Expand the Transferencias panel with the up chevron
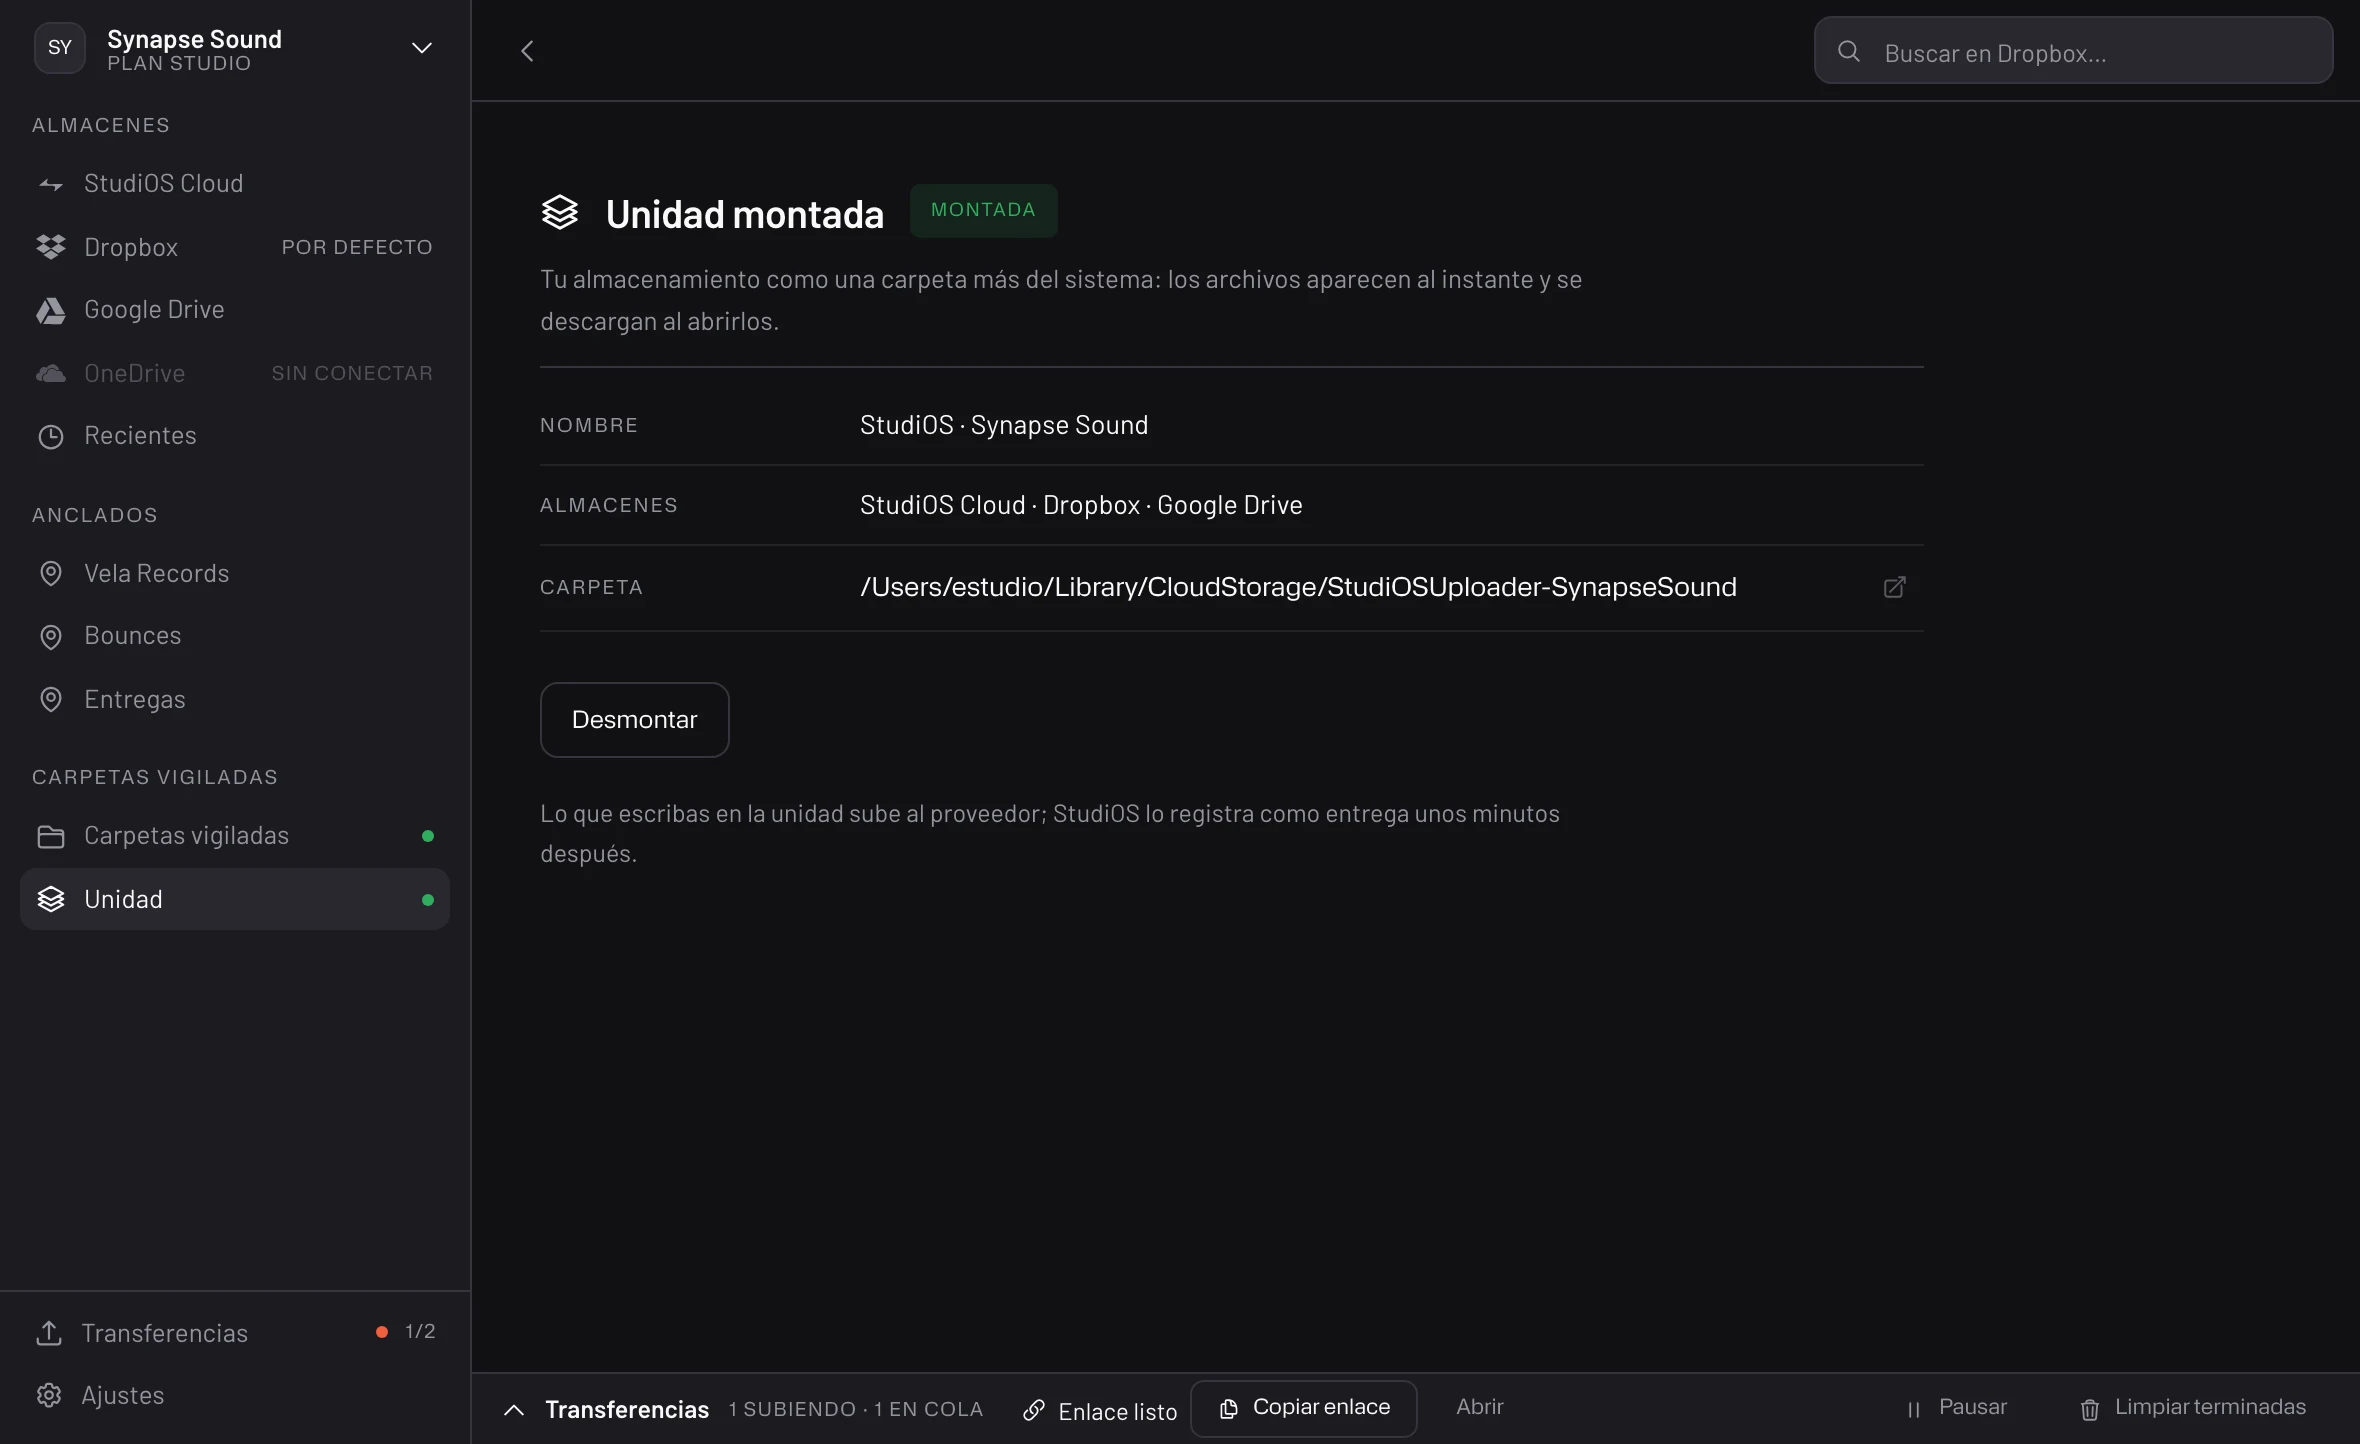Viewport: 2360px width, 1444px height. (514, 1410)
